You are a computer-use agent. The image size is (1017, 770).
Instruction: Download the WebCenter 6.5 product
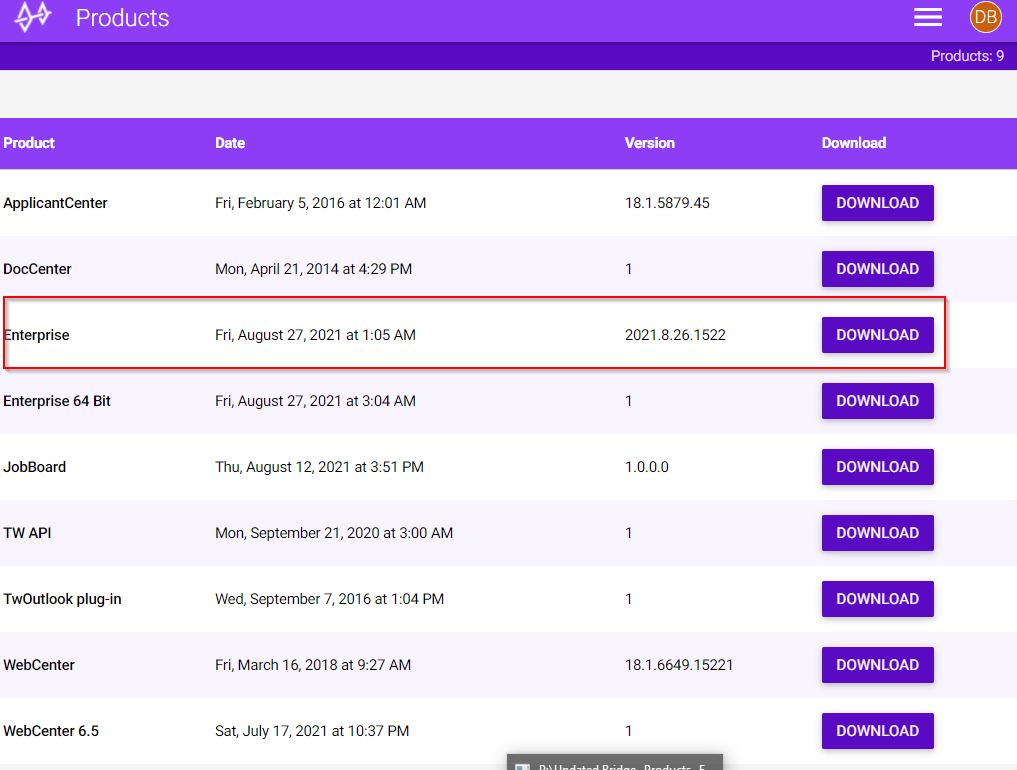pos(878,731)
